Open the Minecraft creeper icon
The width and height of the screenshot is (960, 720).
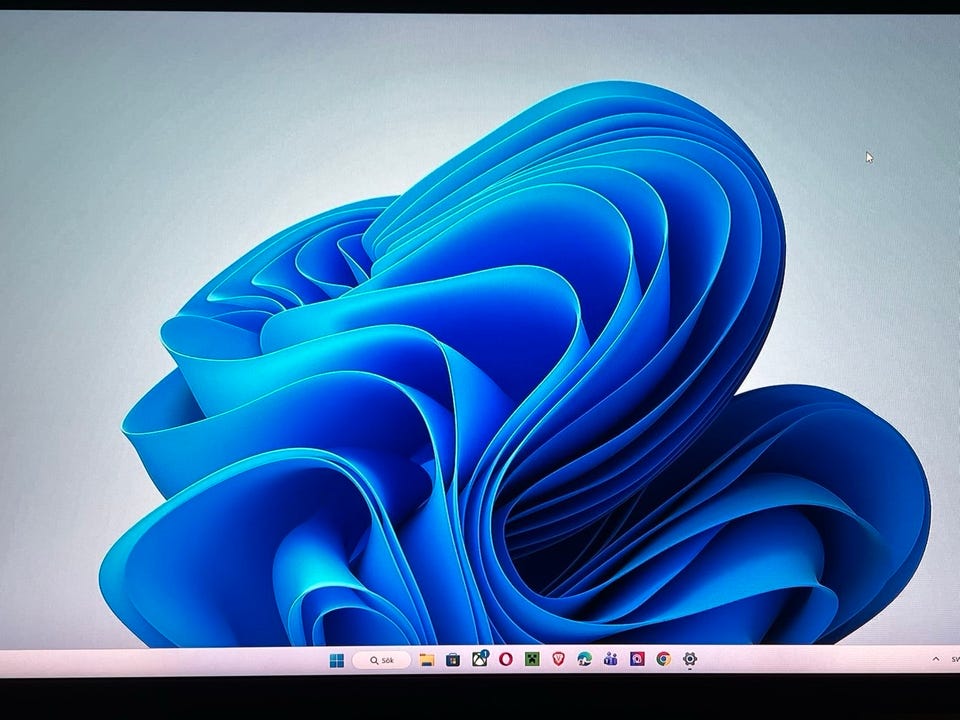pyautogui.click(x=533, y=659)
